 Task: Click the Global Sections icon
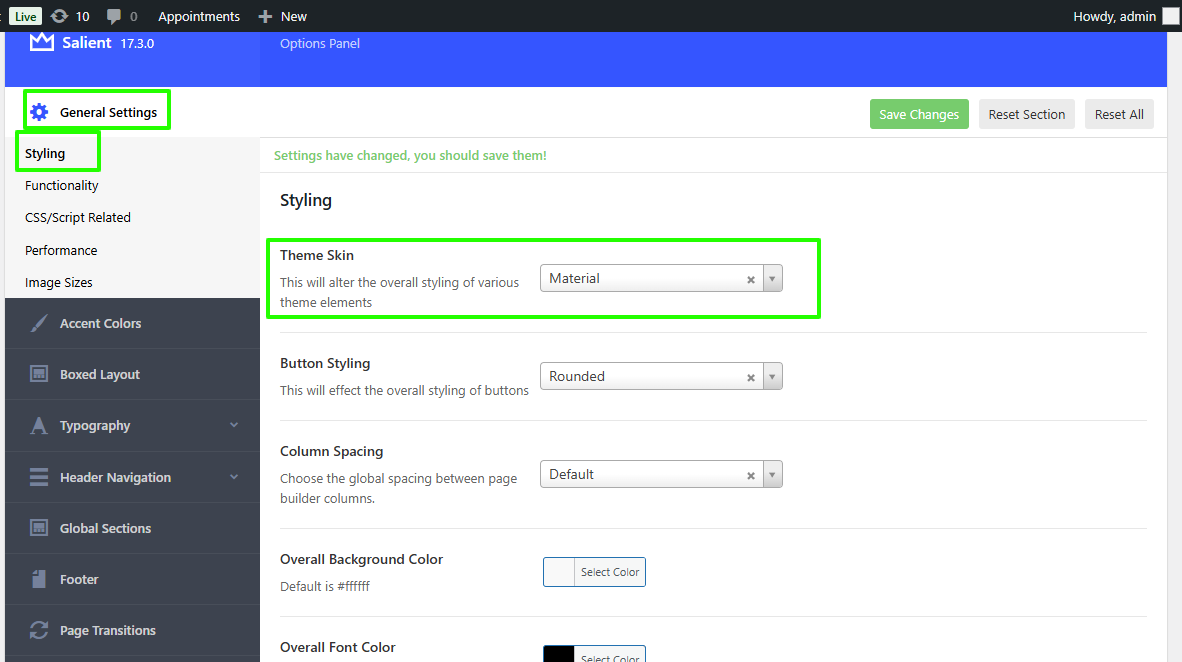coord(39,528)
